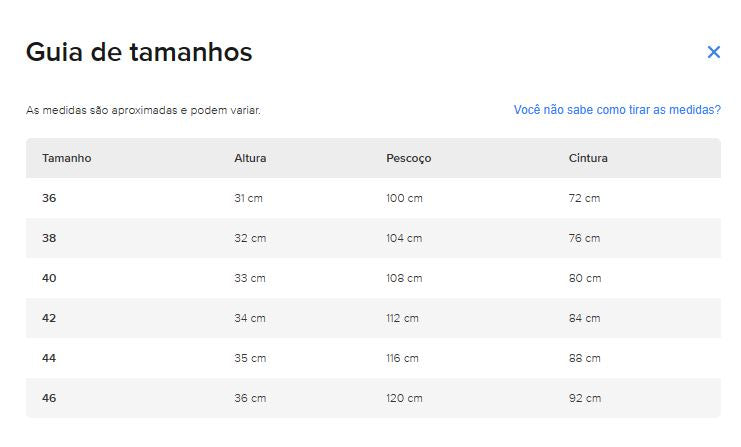Select size 42 row label

point(49,318)
